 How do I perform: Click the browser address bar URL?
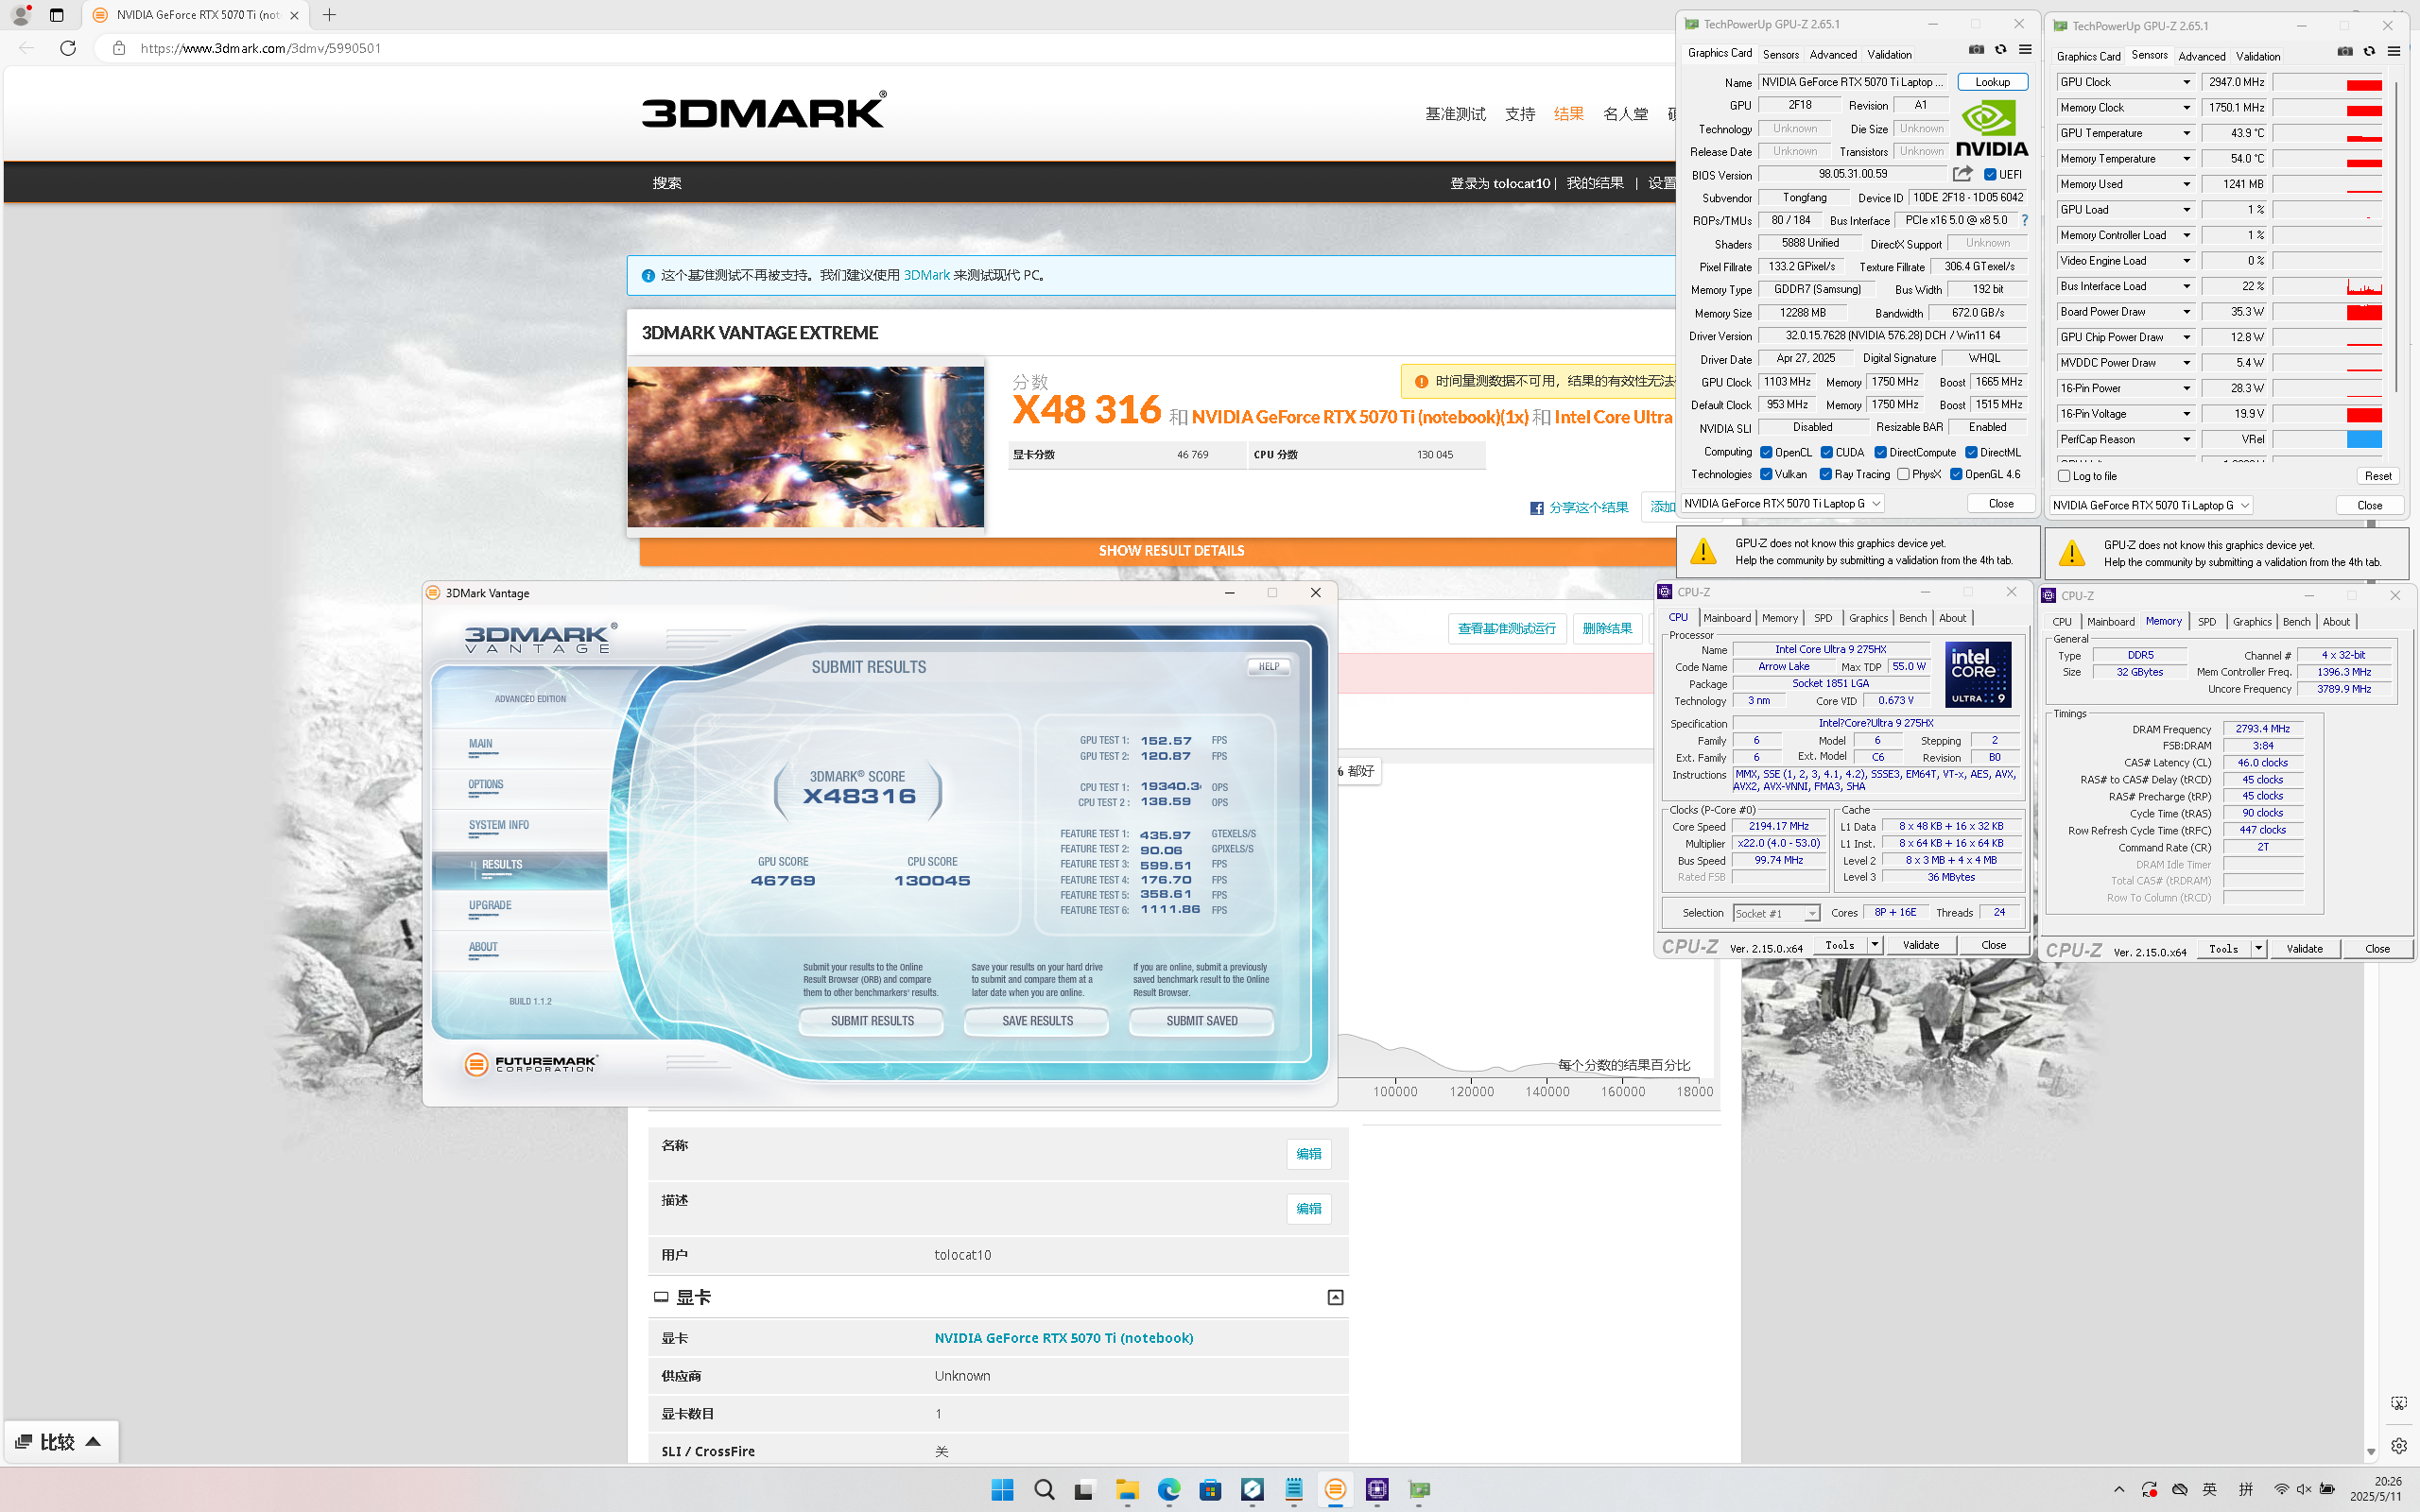[x=260, y=48]
